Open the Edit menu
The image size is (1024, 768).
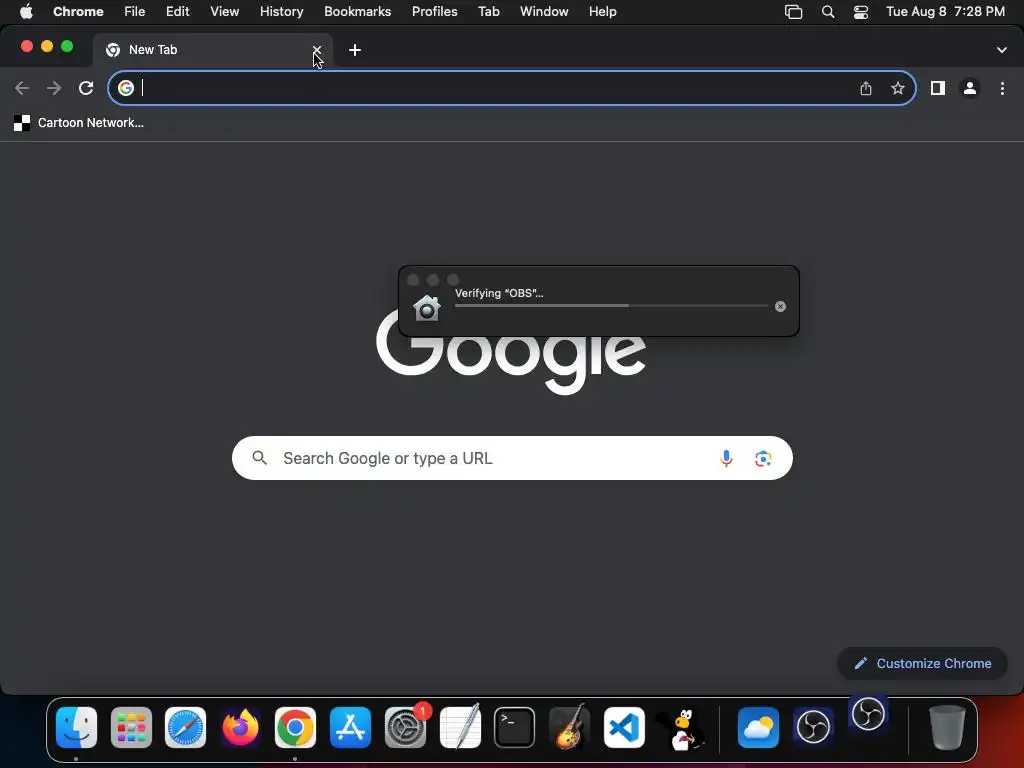(178, 12)
